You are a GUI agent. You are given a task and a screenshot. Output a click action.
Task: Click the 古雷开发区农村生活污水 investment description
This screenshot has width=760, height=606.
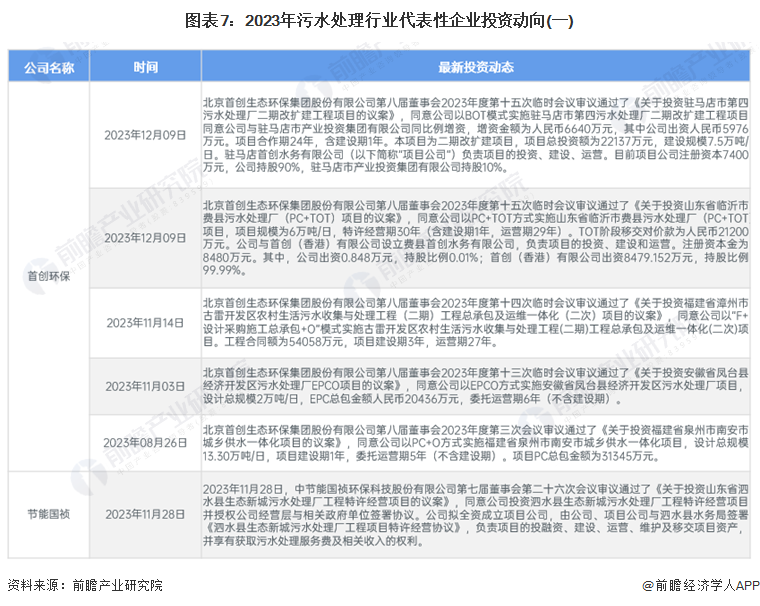[475, 322]
